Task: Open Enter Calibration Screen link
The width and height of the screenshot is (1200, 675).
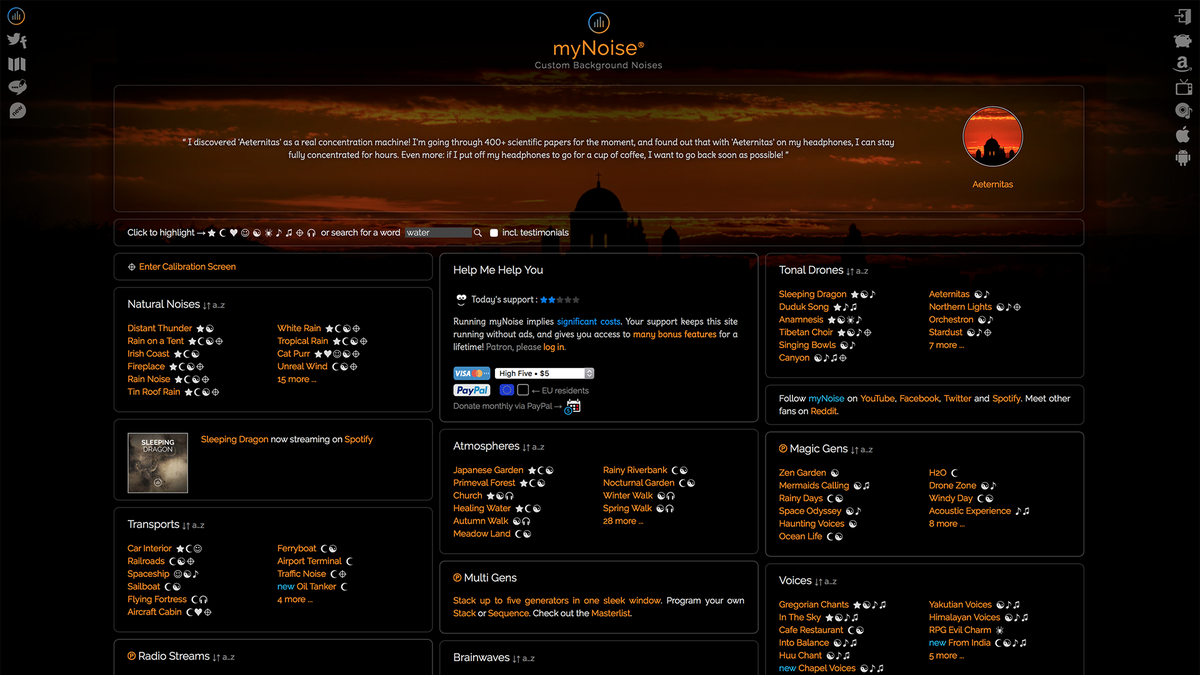Action: coord(187,267)
